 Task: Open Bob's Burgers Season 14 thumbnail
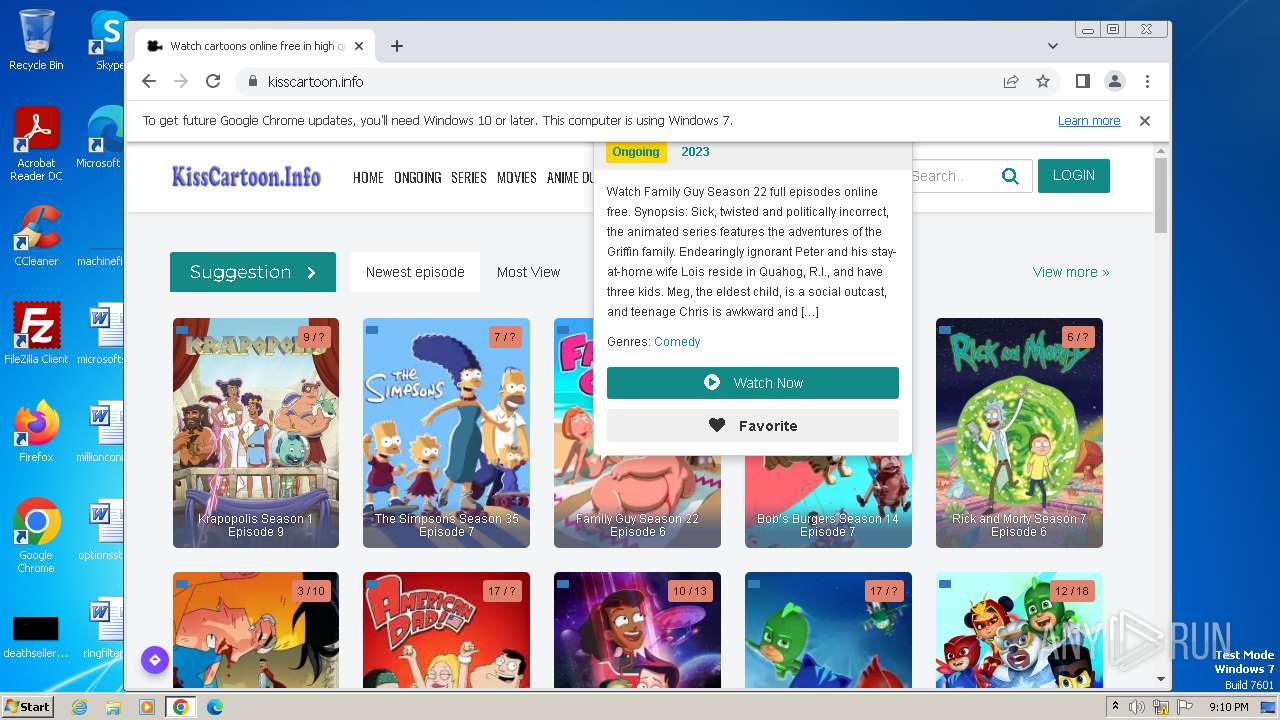click(828, 502)
